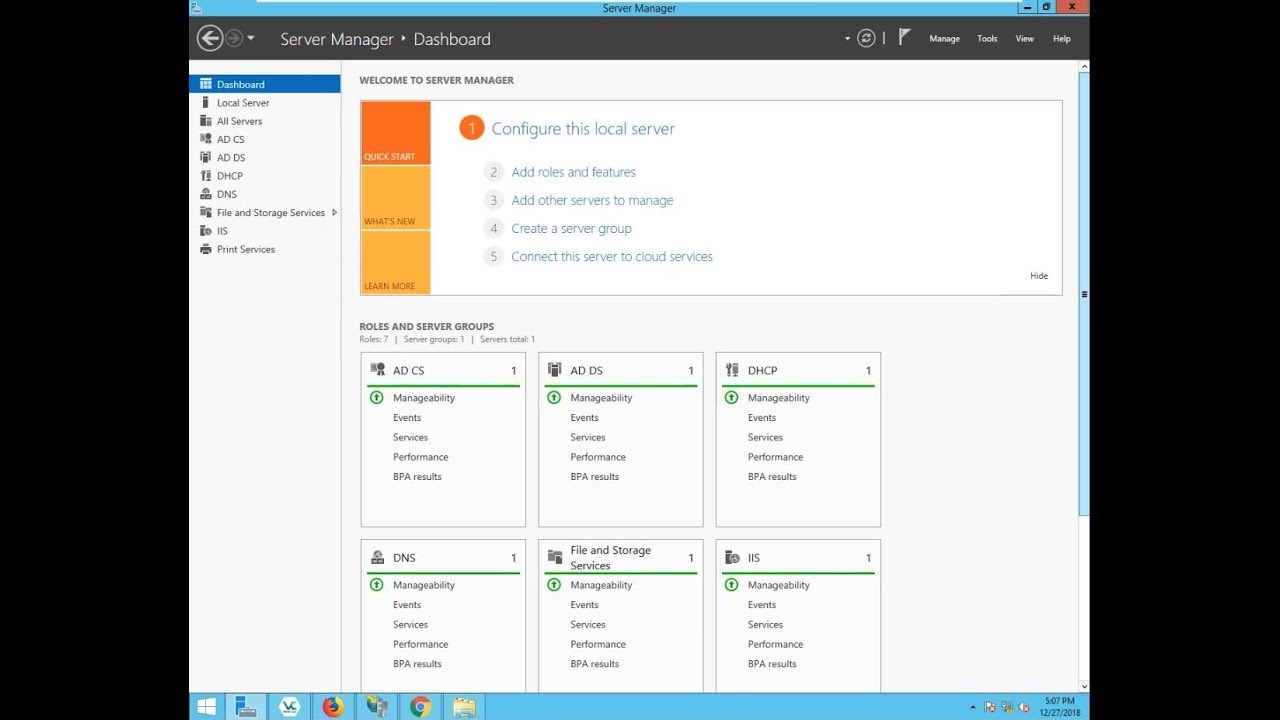The width and height of the screenshot is (1280, 720).
Task: Select All Servers in the sidebar
Action: [x=265, y=121]
